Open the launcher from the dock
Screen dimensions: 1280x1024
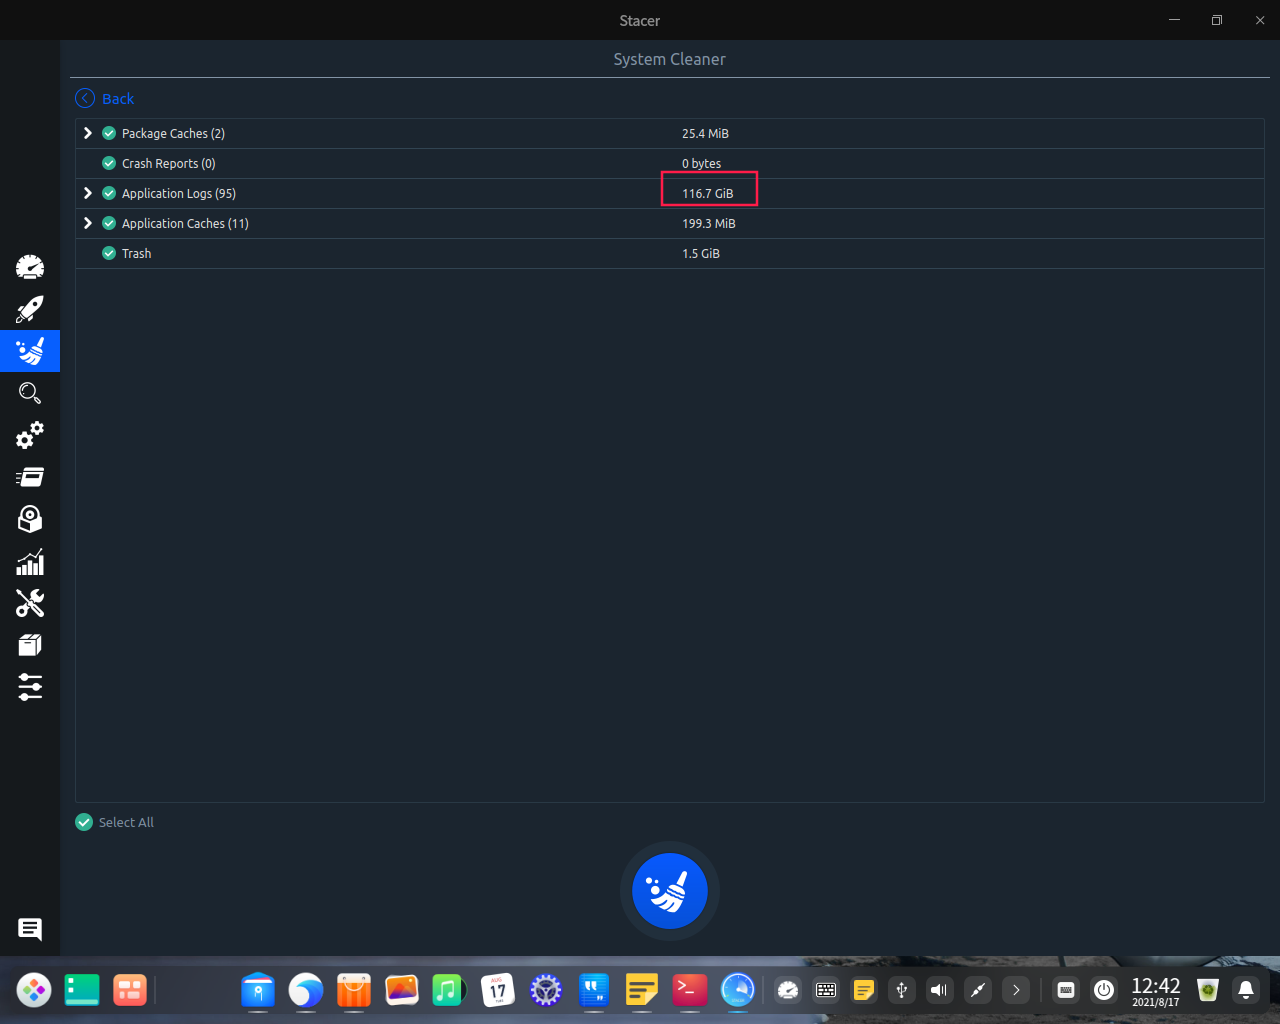(34, 990)
